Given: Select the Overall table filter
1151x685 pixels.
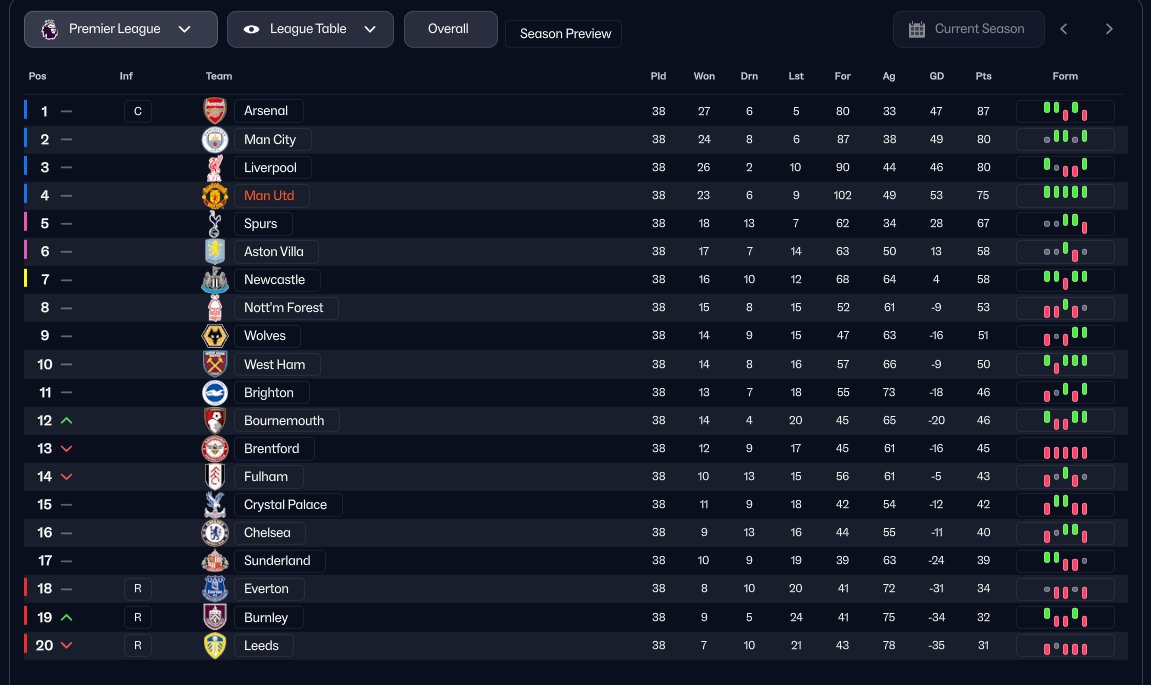Looking at the screenshot, I should (x=449, y=29).
